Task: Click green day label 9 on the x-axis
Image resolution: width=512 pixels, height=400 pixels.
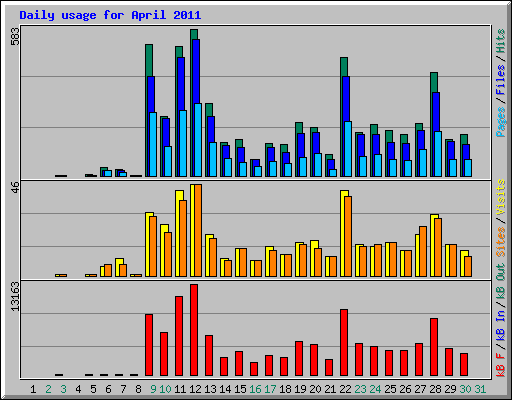Action: (153, 389)
